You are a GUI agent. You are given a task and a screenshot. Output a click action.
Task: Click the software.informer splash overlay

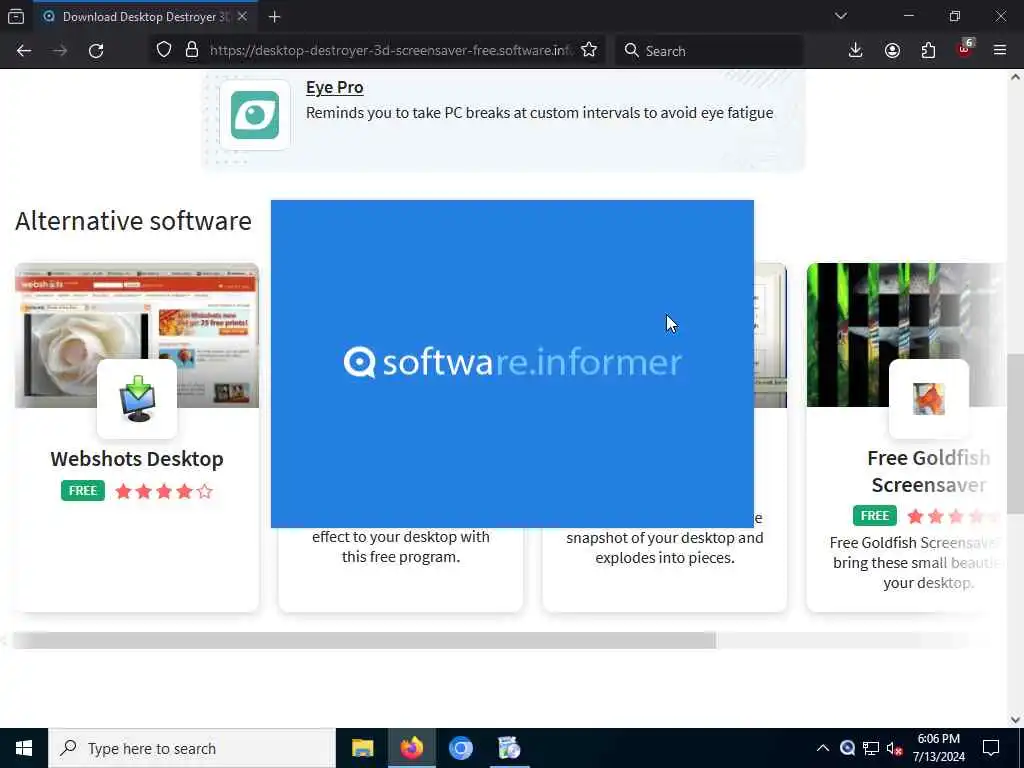(512, 363)
